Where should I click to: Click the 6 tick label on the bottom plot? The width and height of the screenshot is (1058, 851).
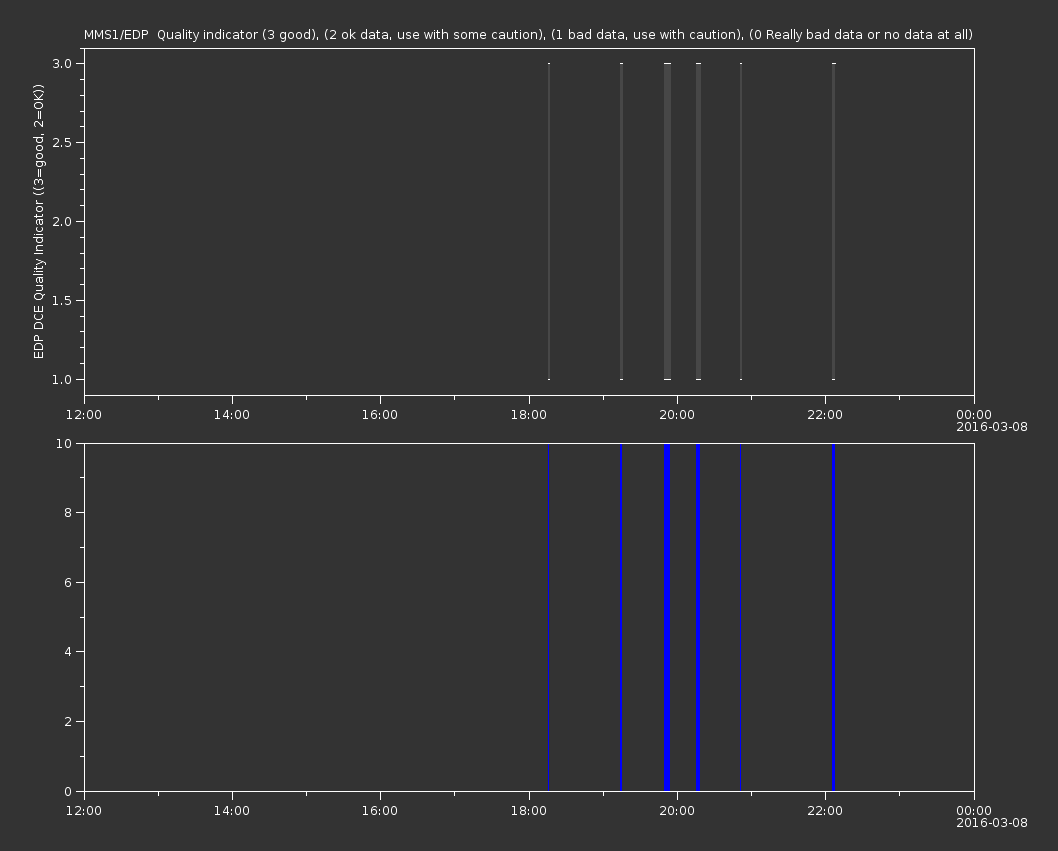coord(68,582)
